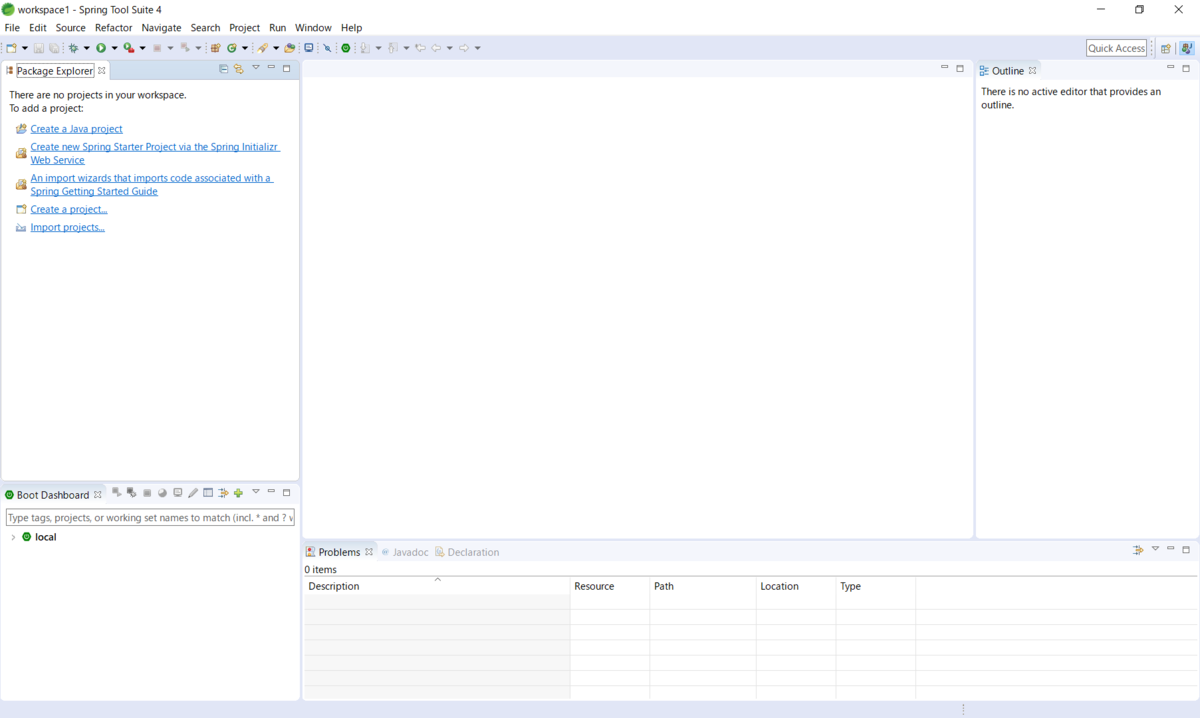Viewport: 1200px width, 718px height.
Task: Click the Toggle Mark Occurrences toolbar icon
Action: coord(327,48)
